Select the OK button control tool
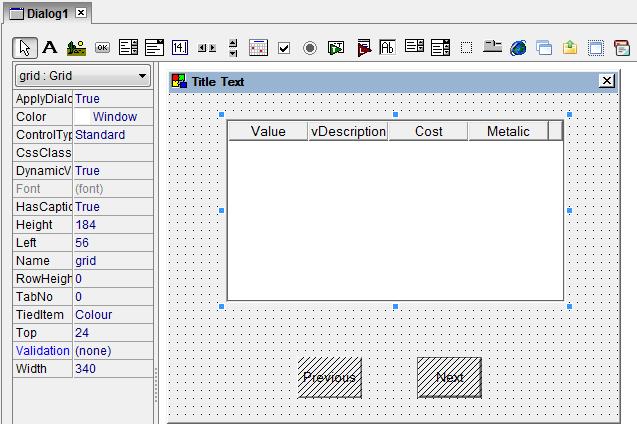Screen dimensions: 637x424 click(x=102, y=47)
